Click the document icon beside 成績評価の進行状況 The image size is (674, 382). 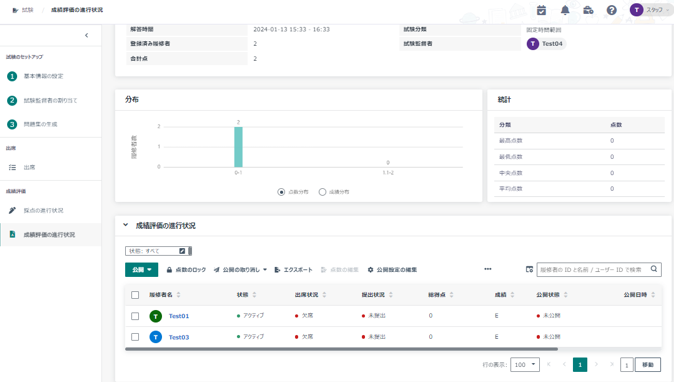[x=12, y=234]
